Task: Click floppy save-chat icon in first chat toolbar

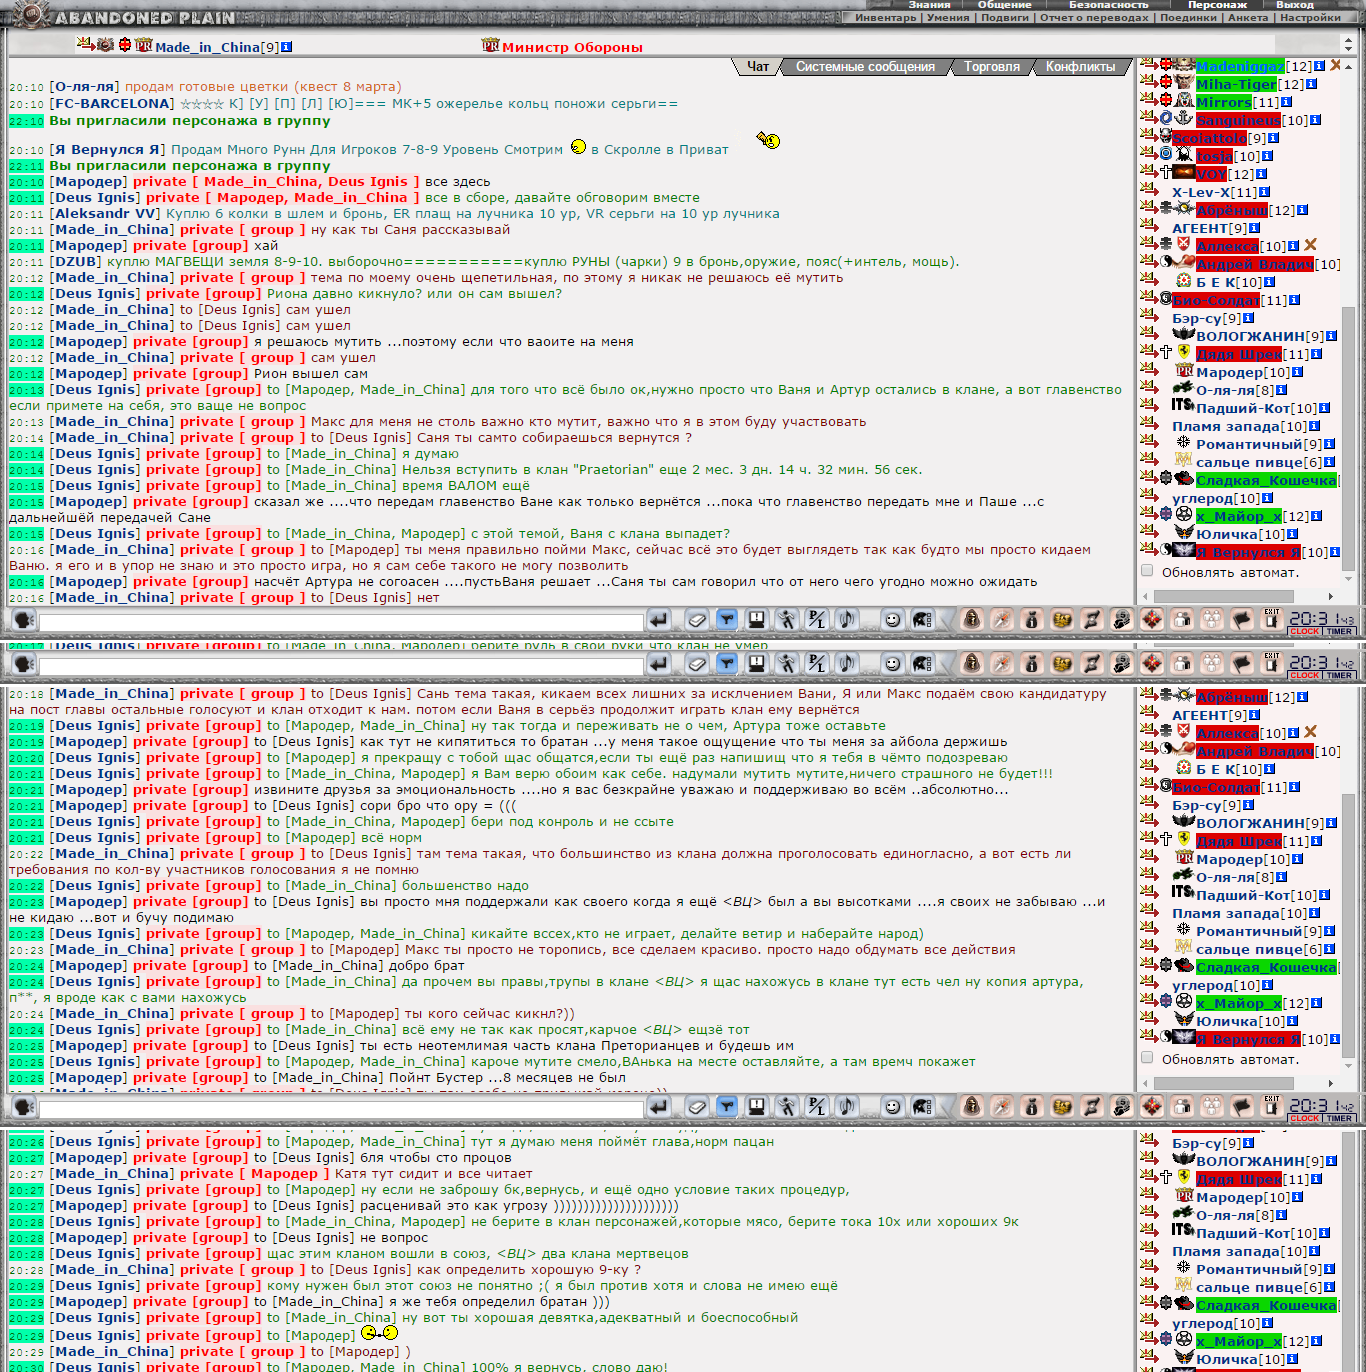Action: [757, 620]
